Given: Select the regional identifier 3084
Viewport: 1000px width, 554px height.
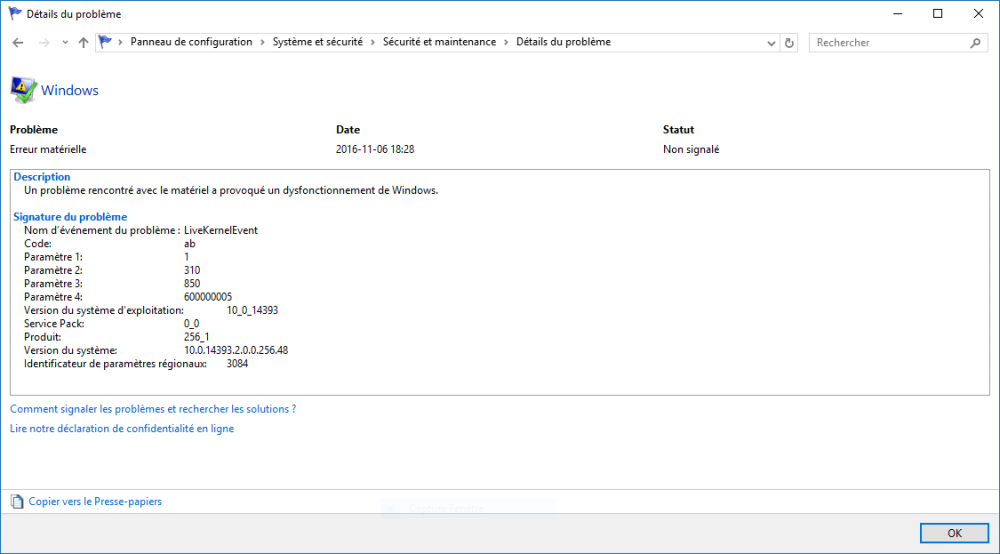Looking at the screenshot, I should 237,364.
